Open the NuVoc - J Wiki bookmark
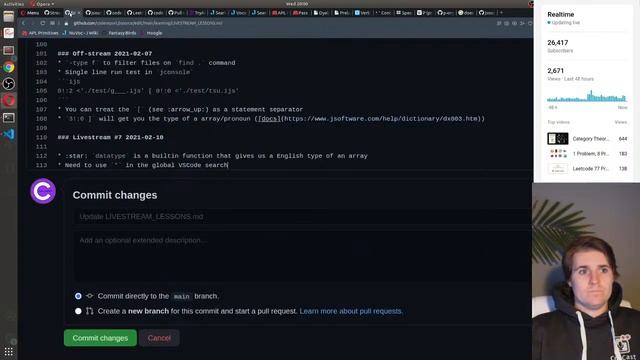 [80, 33]
